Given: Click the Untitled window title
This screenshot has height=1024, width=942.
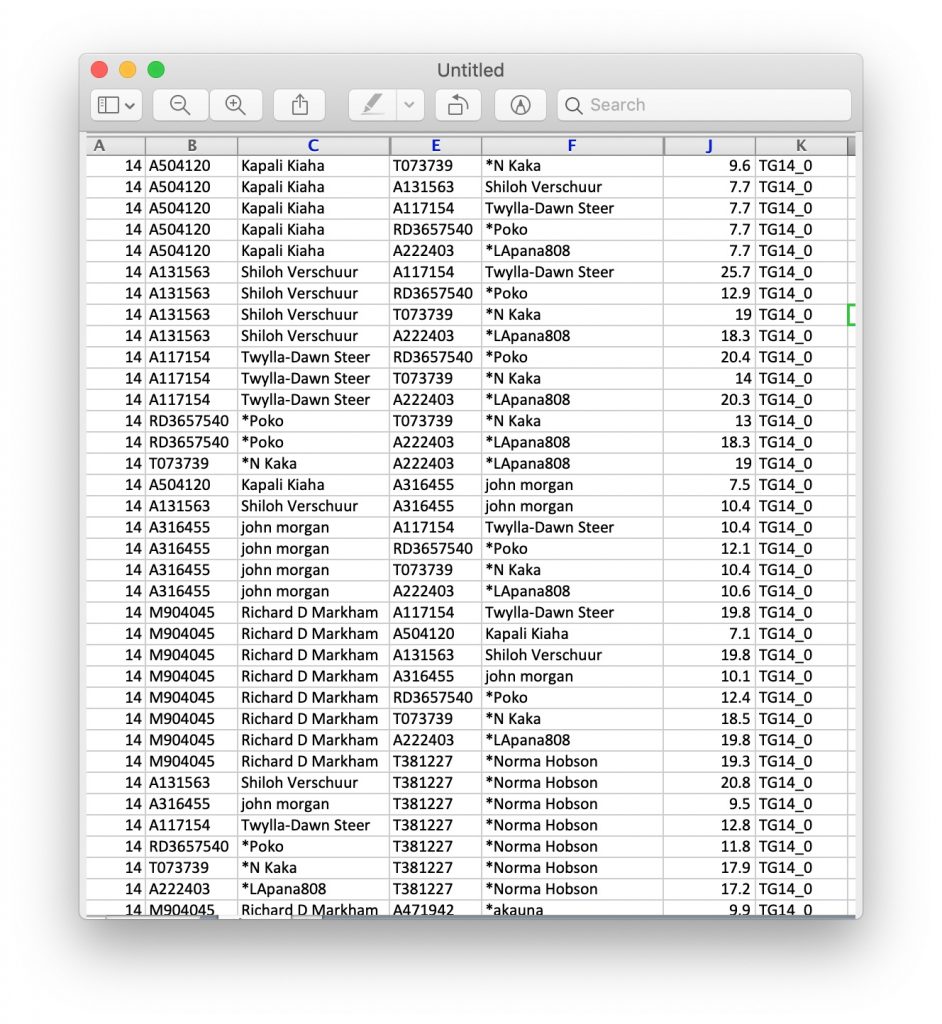Looking at the screenshot, I should click(x=470, y=70).
